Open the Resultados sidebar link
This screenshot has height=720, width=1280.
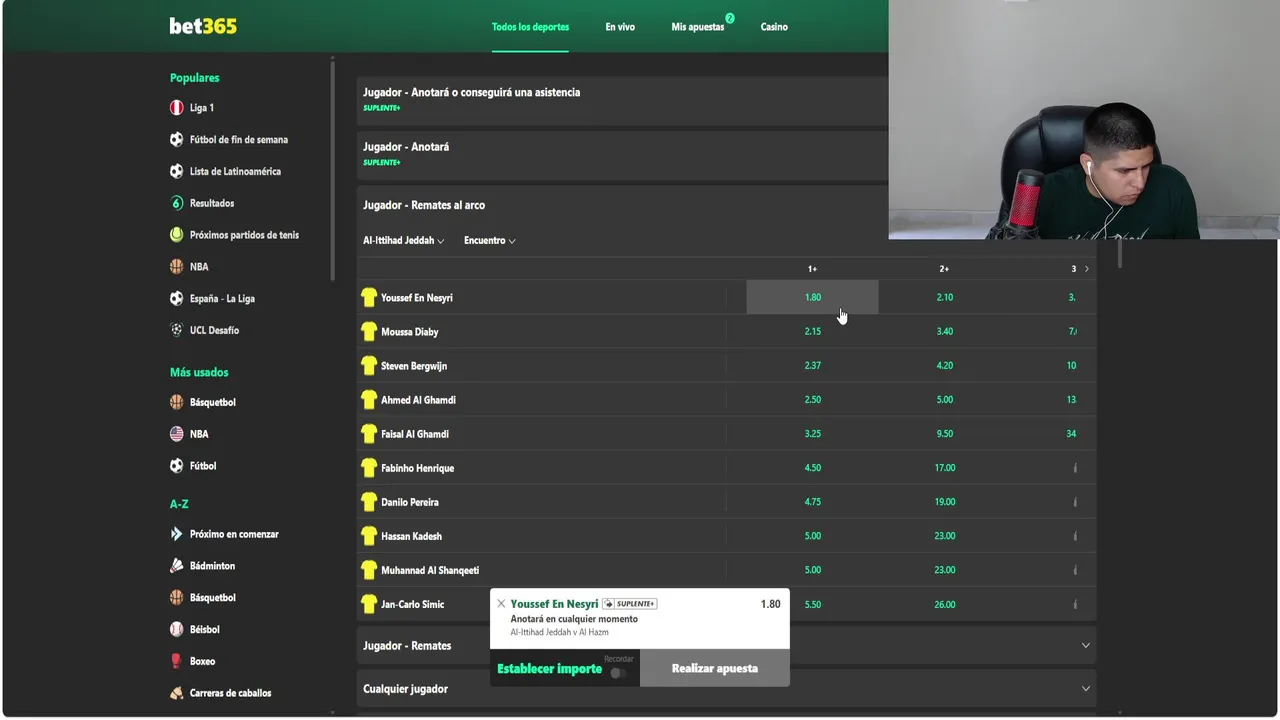212,203
